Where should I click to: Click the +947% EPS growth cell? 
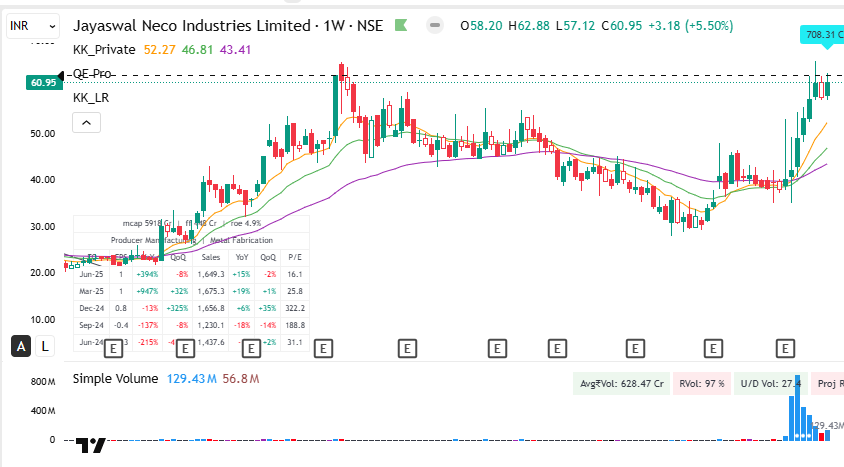click(x=147, y=291)
